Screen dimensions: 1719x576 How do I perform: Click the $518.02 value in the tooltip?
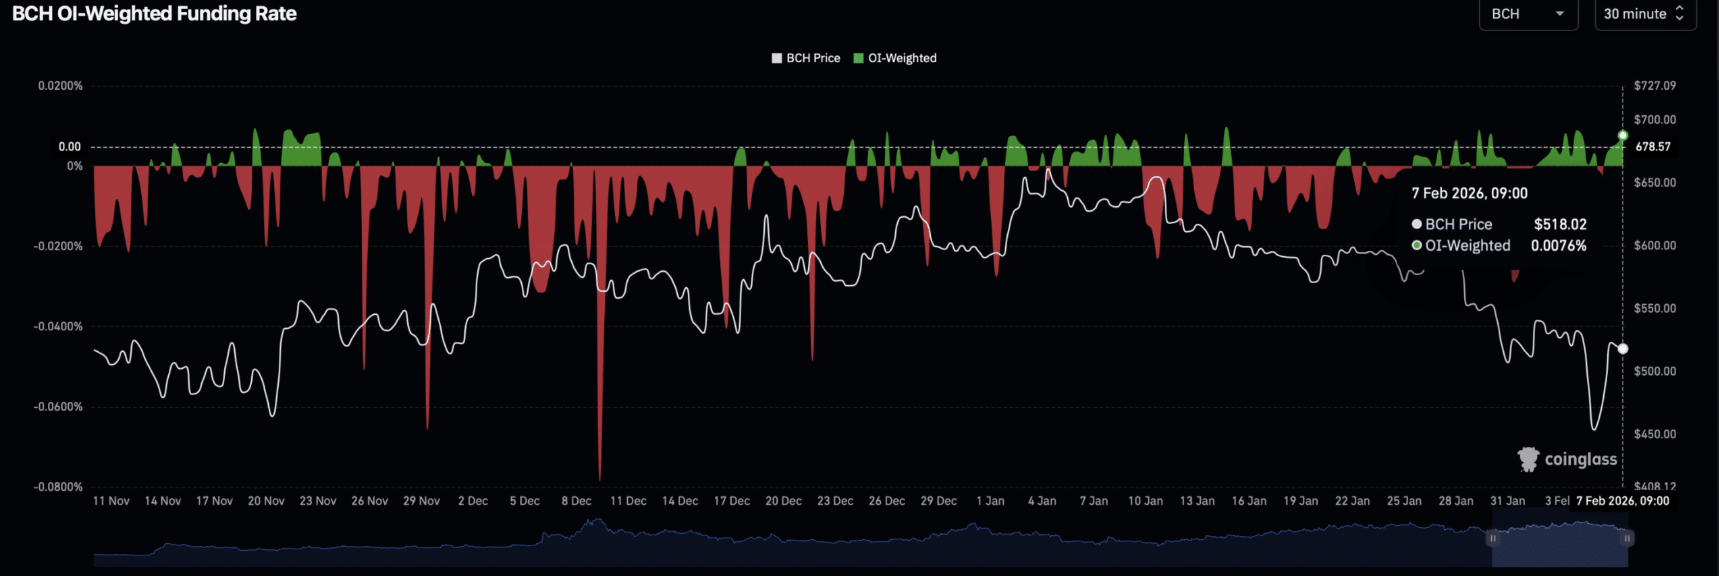[1560, 225]
